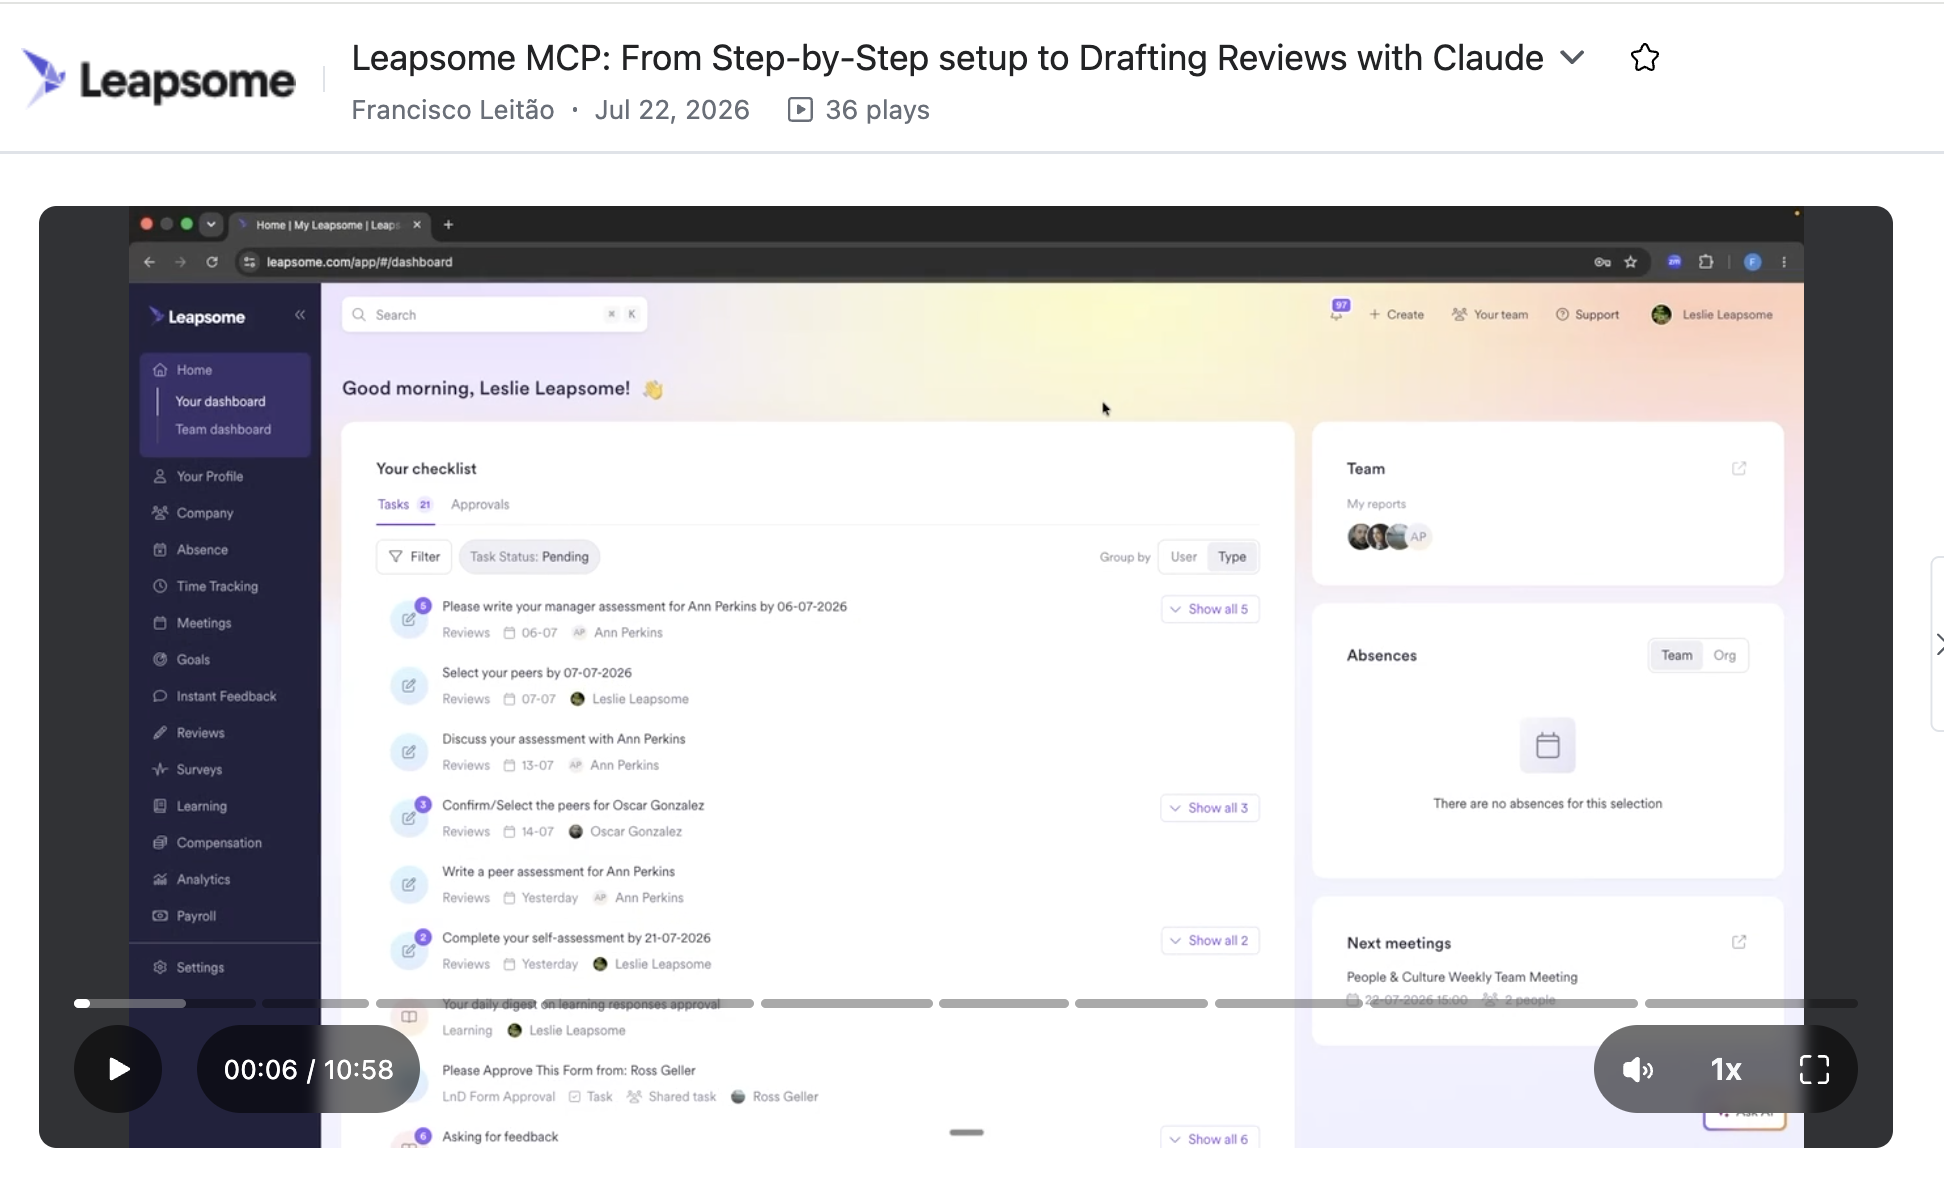Open Learning in sidebar
The image size is (1944, 1188).
pos(201,806)
